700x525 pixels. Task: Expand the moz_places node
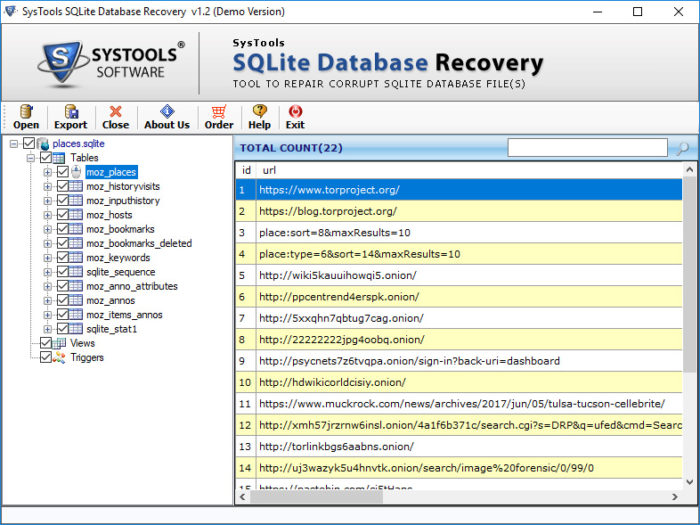pyautogui.click(x=47, y=172)
